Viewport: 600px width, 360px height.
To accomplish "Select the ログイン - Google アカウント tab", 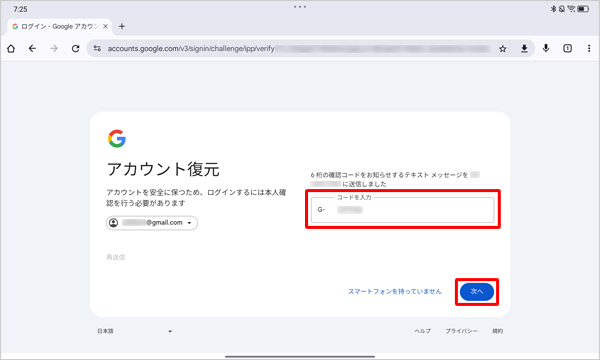I will pos(59,26).
